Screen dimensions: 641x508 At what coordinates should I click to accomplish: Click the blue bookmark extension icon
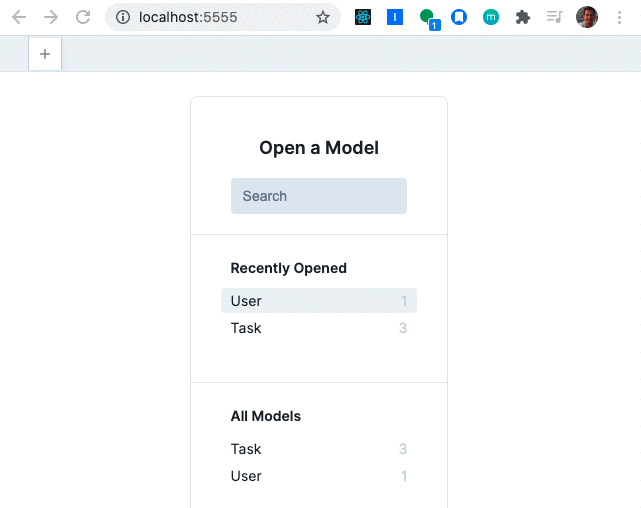point(459,17)
